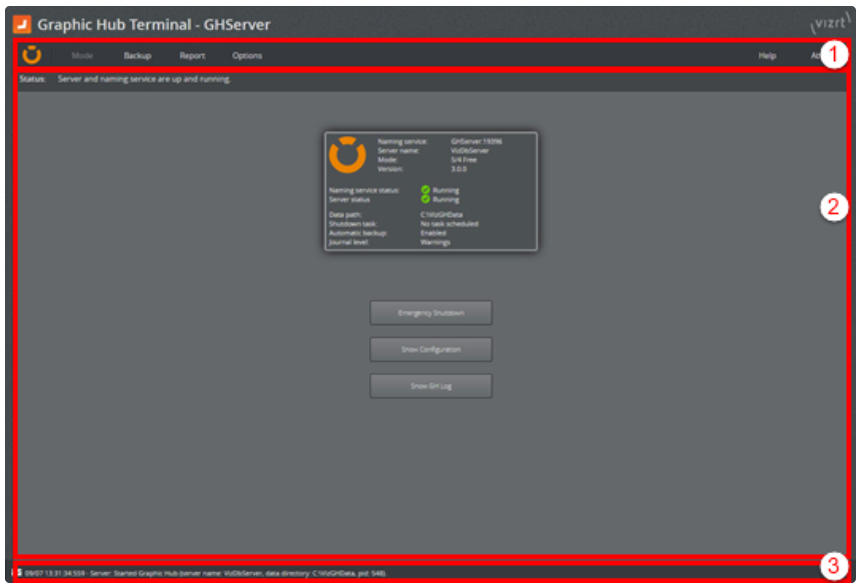Click the green check beside Server status

coord(426,199)
